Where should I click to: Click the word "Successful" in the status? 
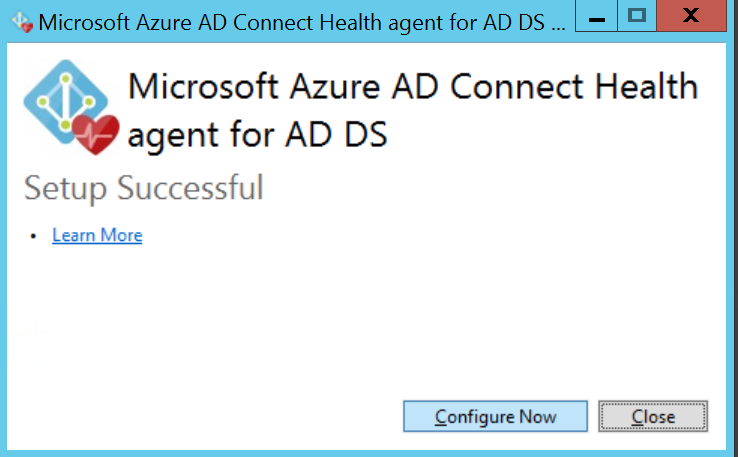pos(189,187)
